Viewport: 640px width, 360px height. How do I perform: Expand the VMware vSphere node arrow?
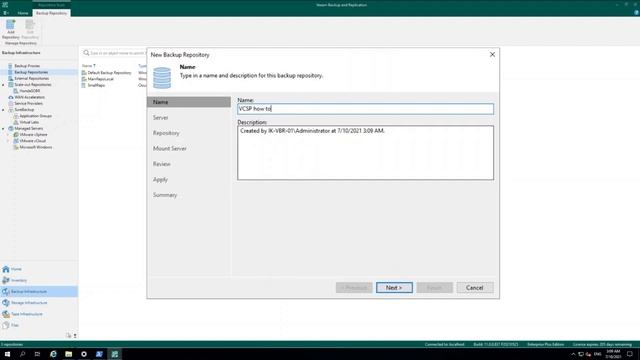(9, 134)
